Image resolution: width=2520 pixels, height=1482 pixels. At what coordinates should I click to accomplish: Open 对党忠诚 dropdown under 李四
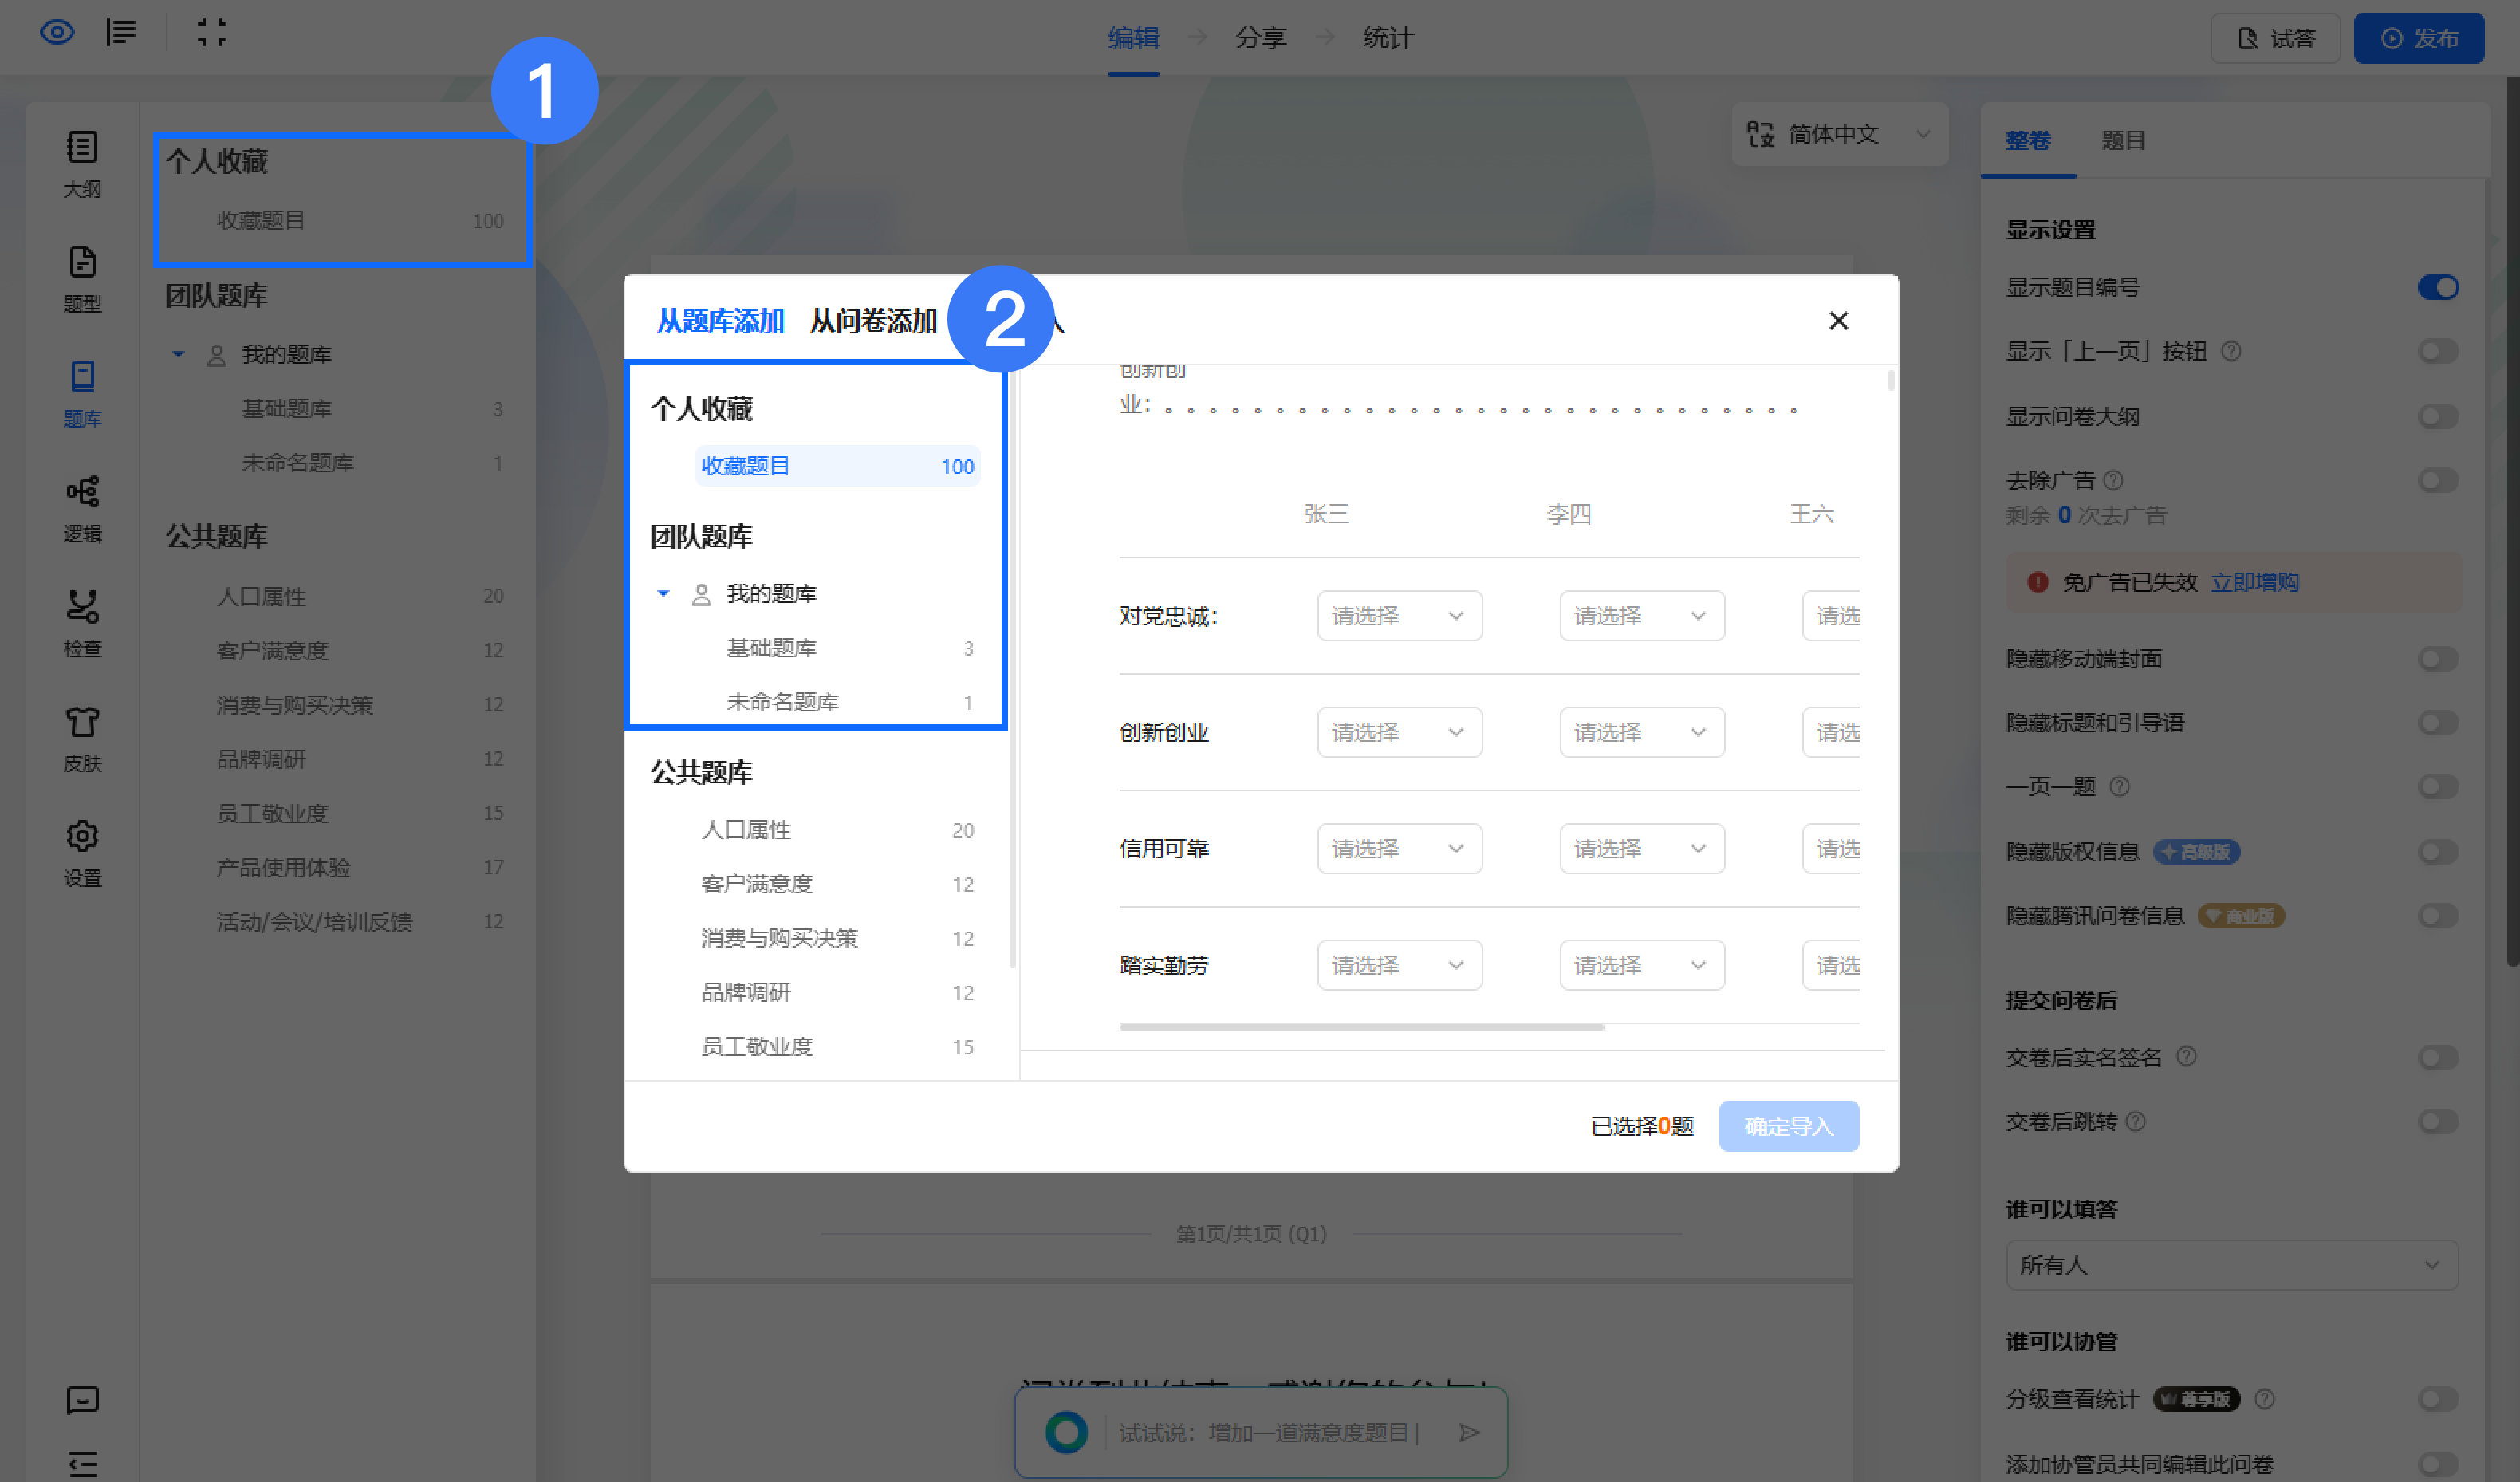pyautogui.click(x=1642, y=616)
